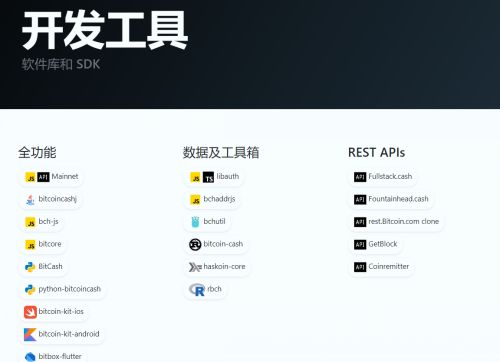500x362 pixels.
Task: Click the R language icon beside rbch
Action: [197, 290]
